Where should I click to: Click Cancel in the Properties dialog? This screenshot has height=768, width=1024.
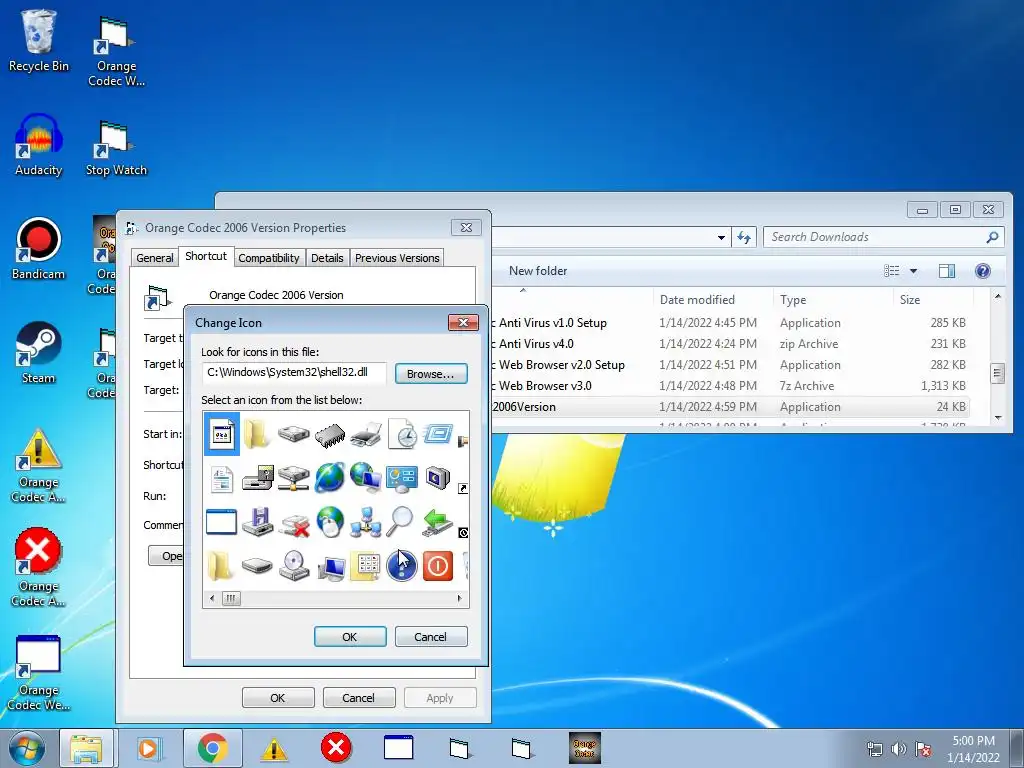(359, 697)
